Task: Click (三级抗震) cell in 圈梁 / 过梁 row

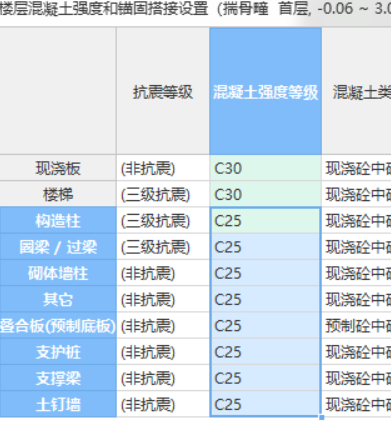Action: tap(163, 247)
